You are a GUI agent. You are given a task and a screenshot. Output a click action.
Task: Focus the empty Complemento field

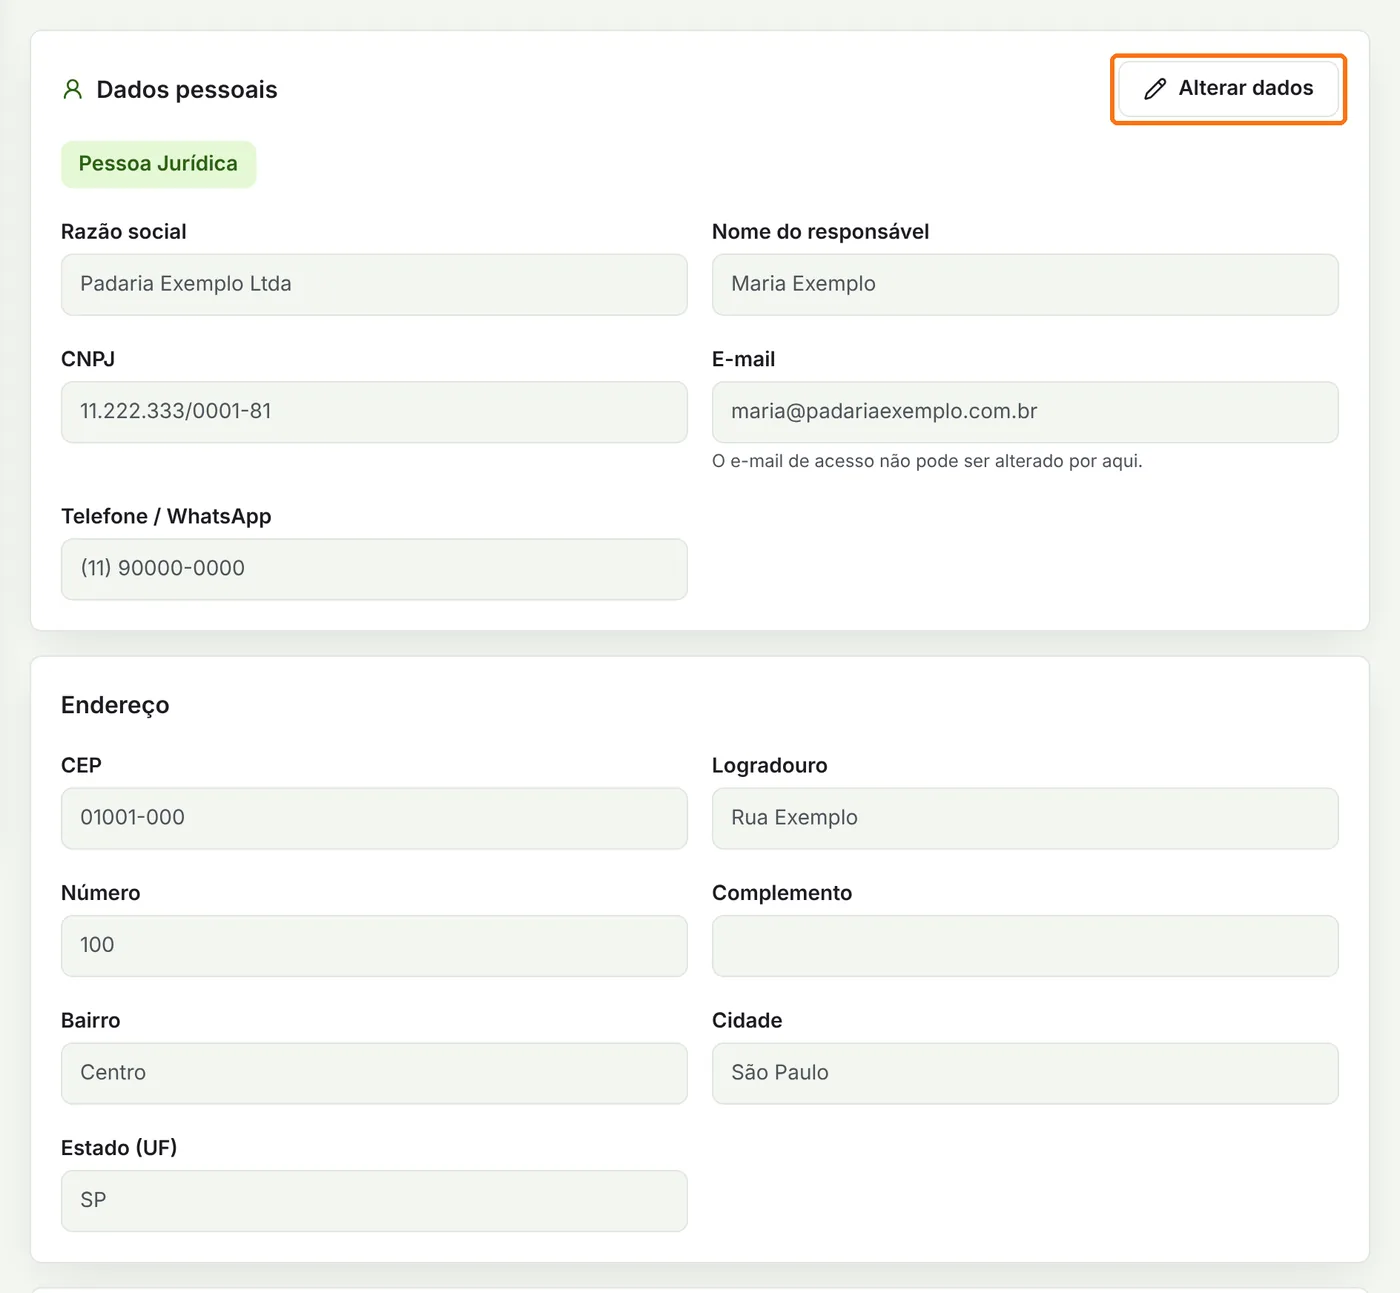[x=1025, y=946]
